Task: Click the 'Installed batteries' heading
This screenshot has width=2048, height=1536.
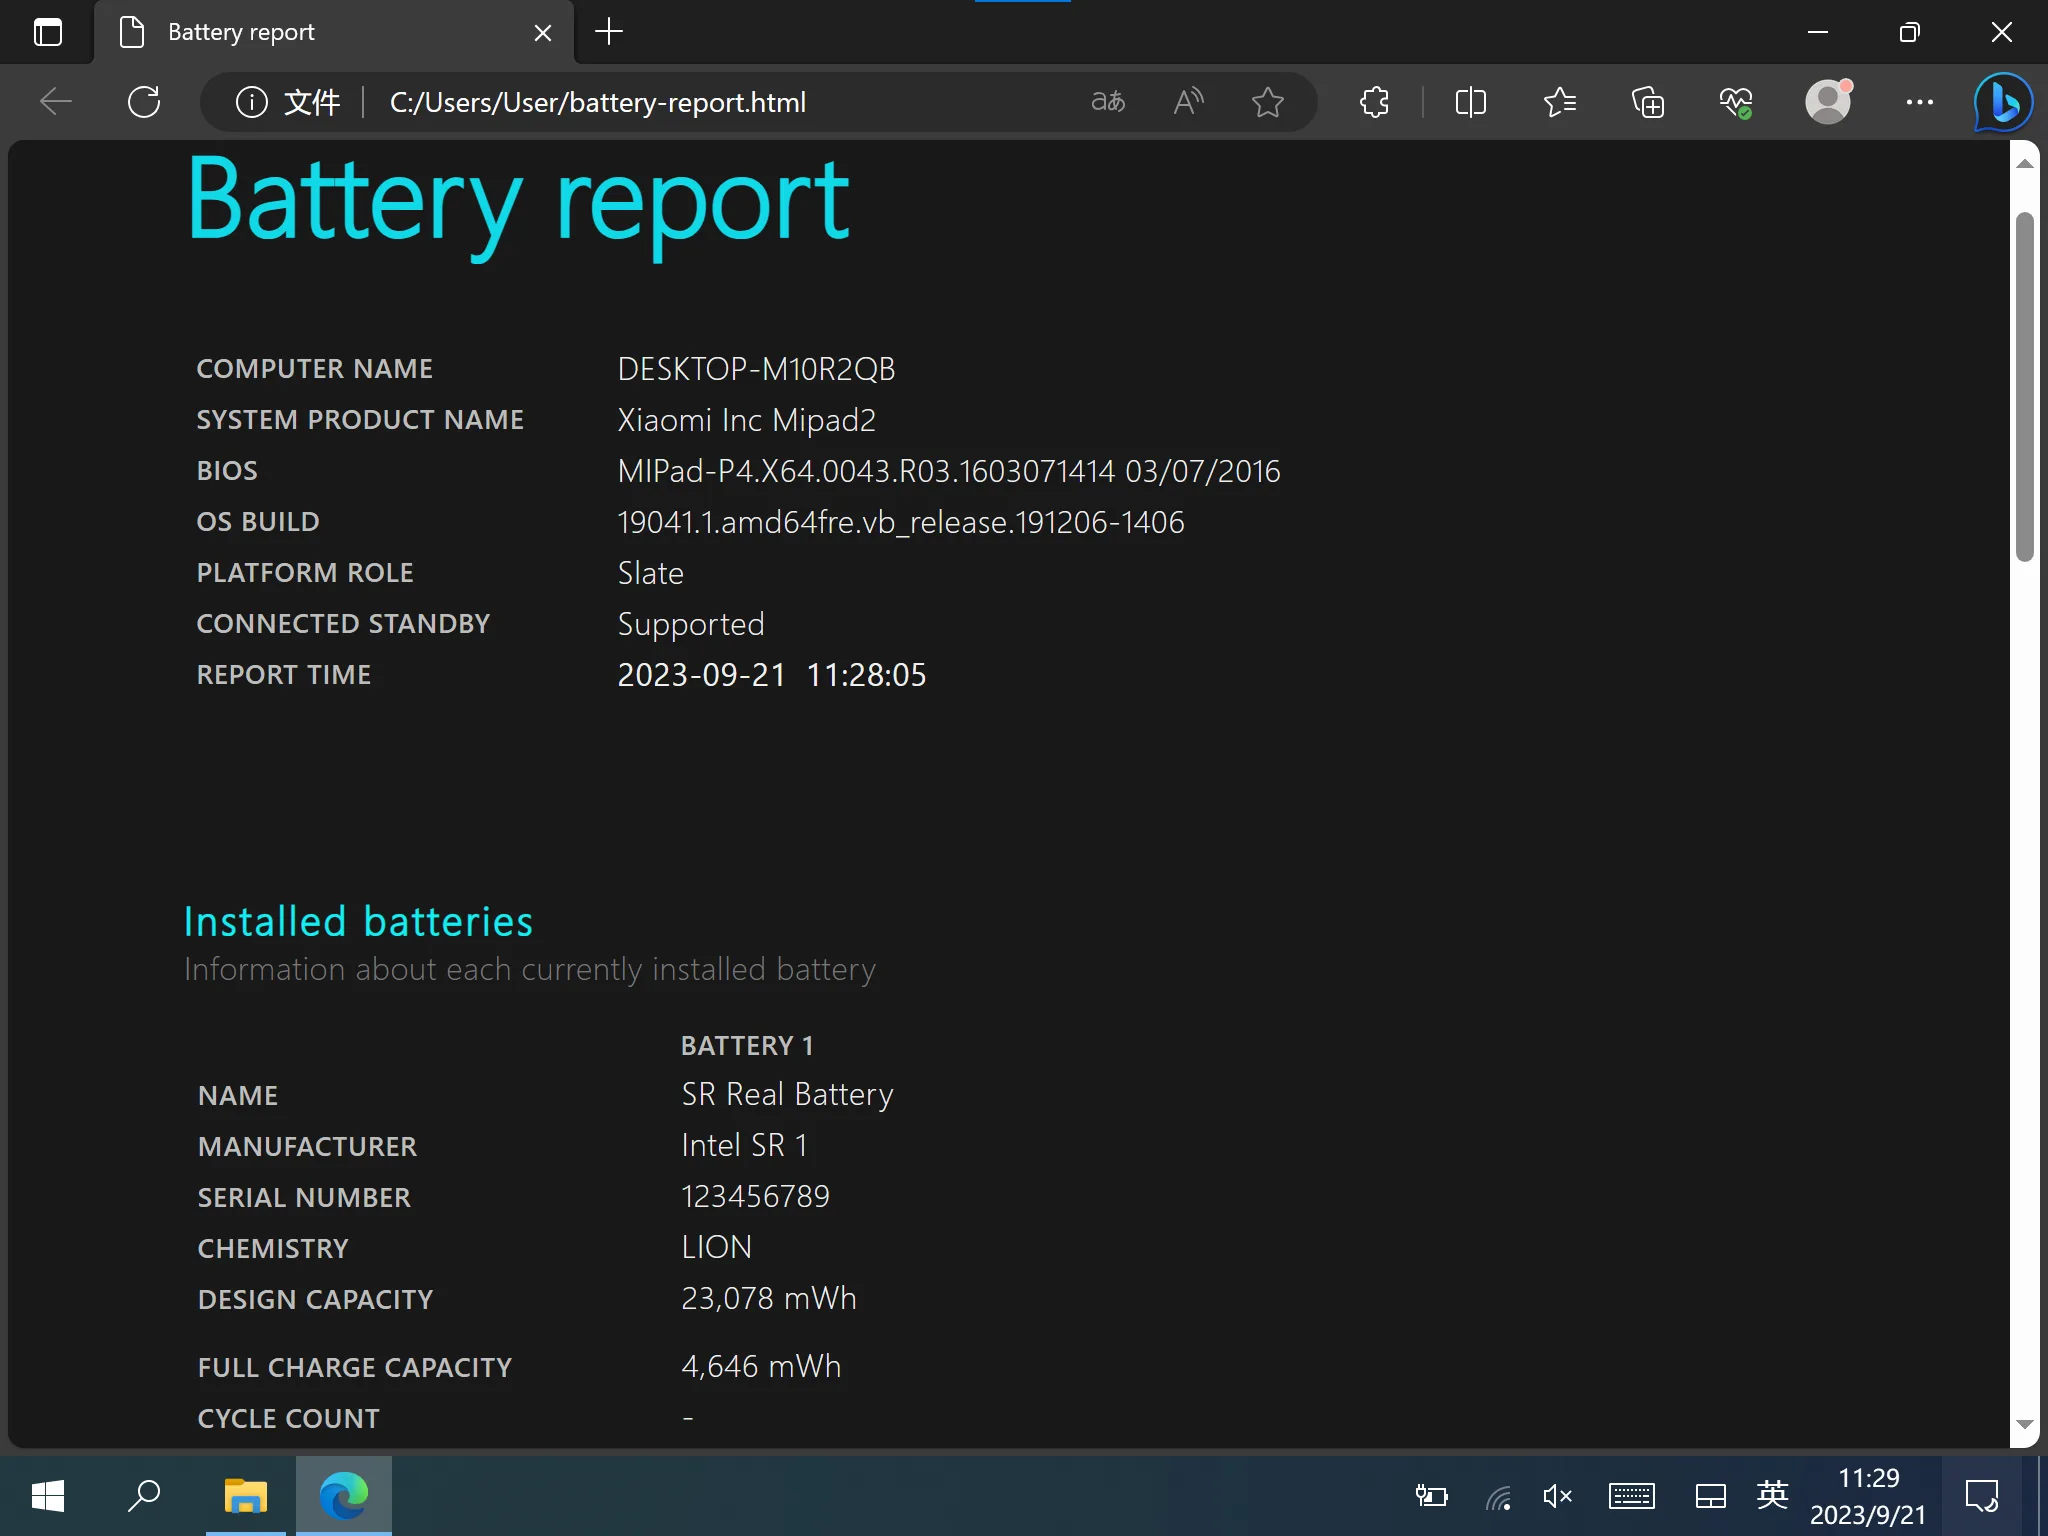Action: click(358, 921)
